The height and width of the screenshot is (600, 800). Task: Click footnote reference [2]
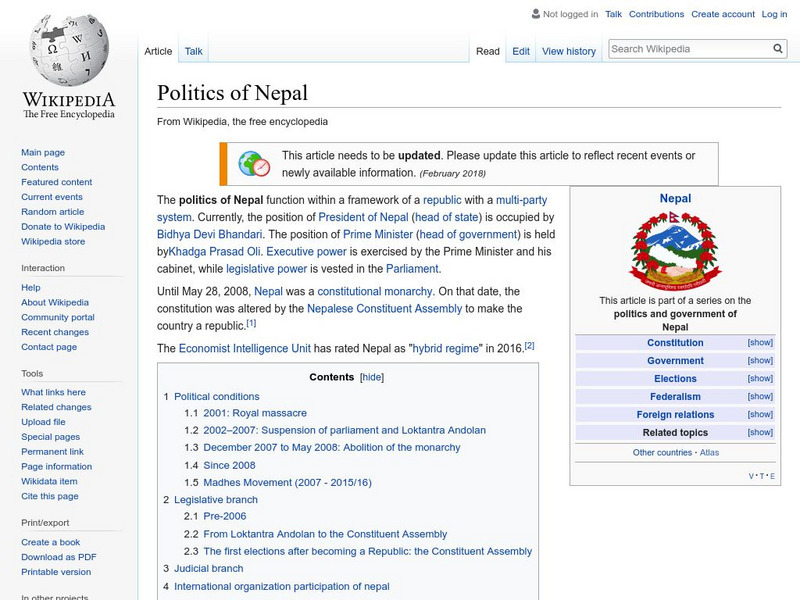click(x=529, y=345)
